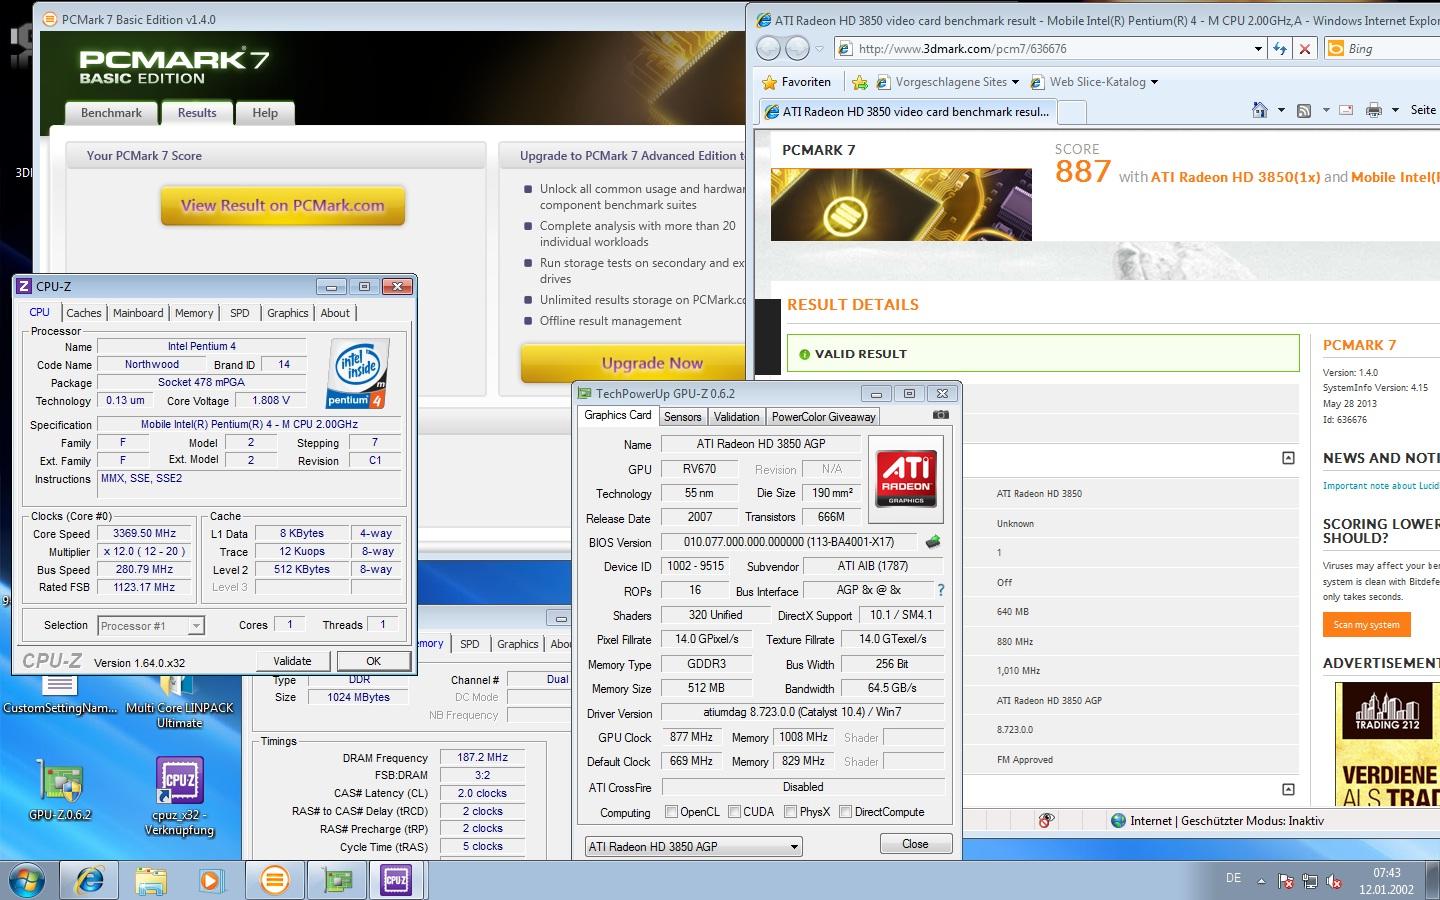This screenshot has width=1440, height=900.
Task: Open PCMark 7 Benchmark tab
Action: coord(111,113)
